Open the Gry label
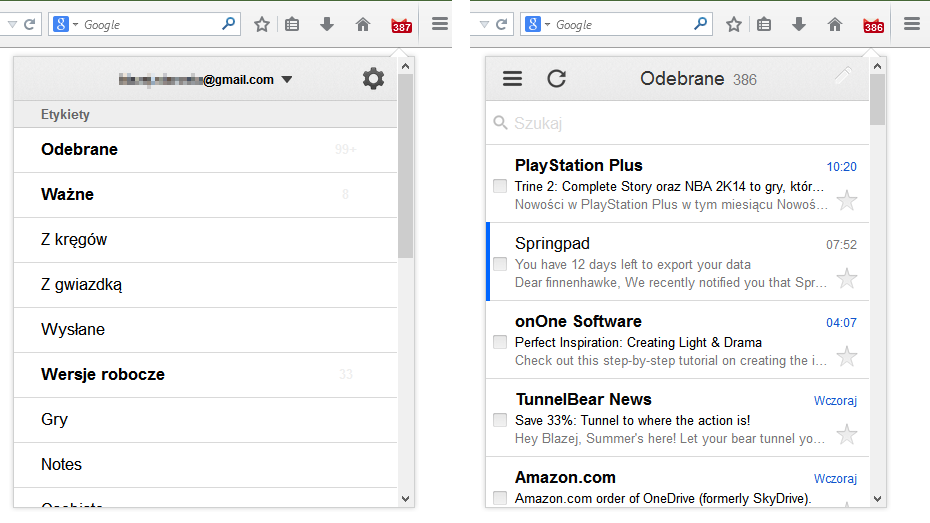The height and width of the screenshot is (523, 930). click(x=205, y=420)
